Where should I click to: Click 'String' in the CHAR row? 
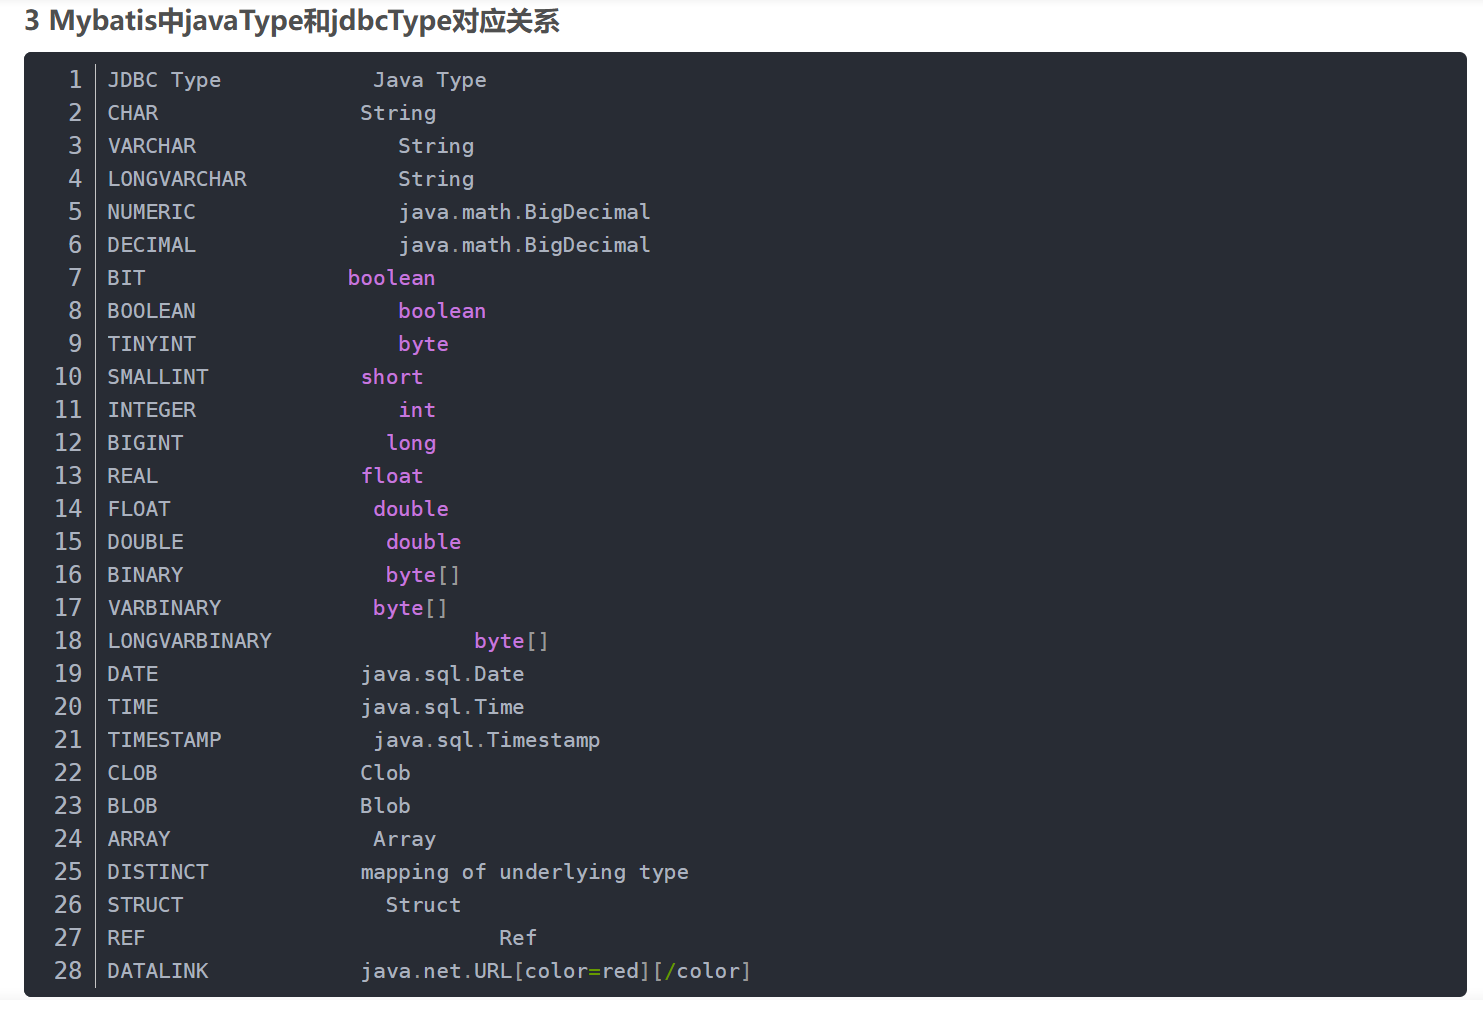(x=398, y=113)
